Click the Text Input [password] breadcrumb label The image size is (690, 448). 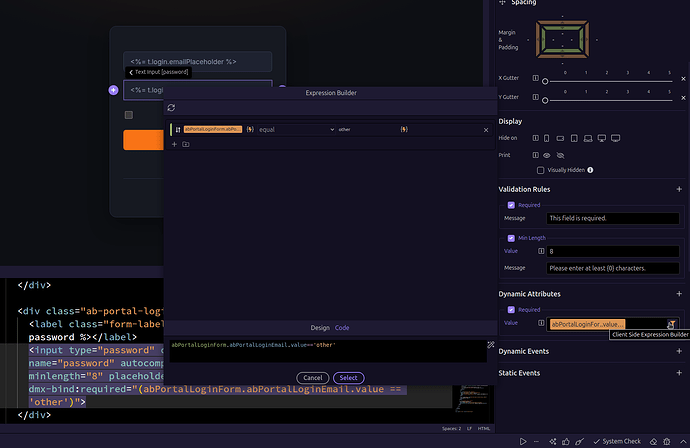(161, 72)
